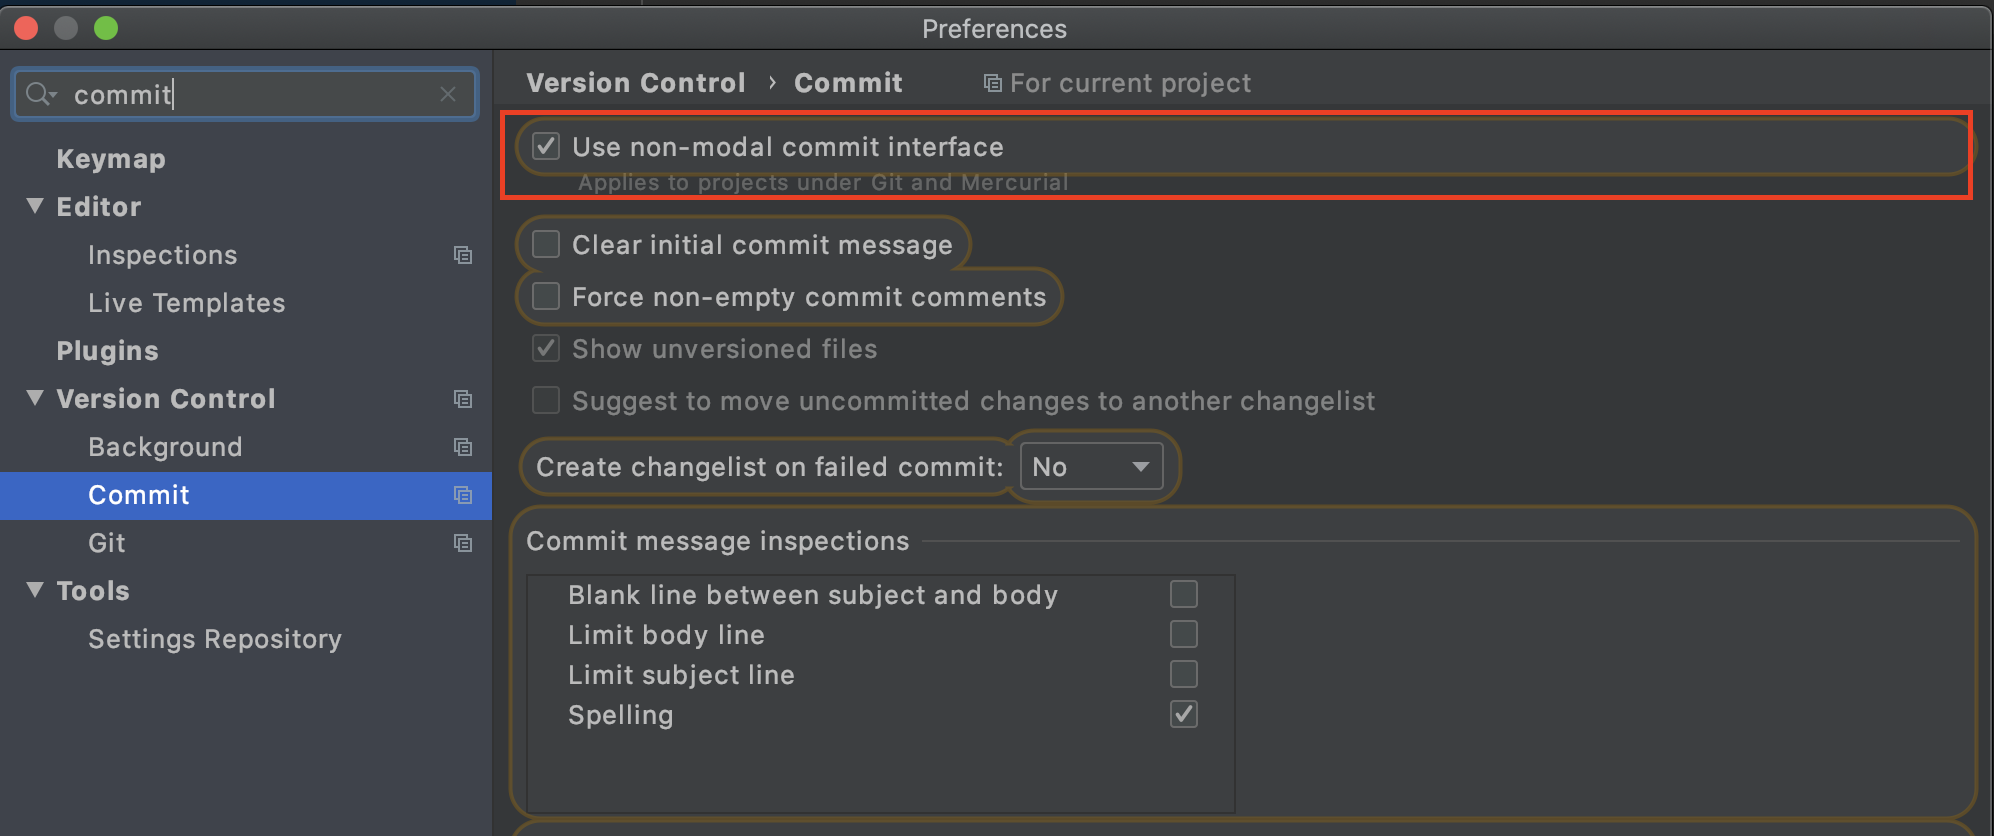The image size is (1994, 836).
Task: Collapse the Version Control tree node
Action: 35,398
